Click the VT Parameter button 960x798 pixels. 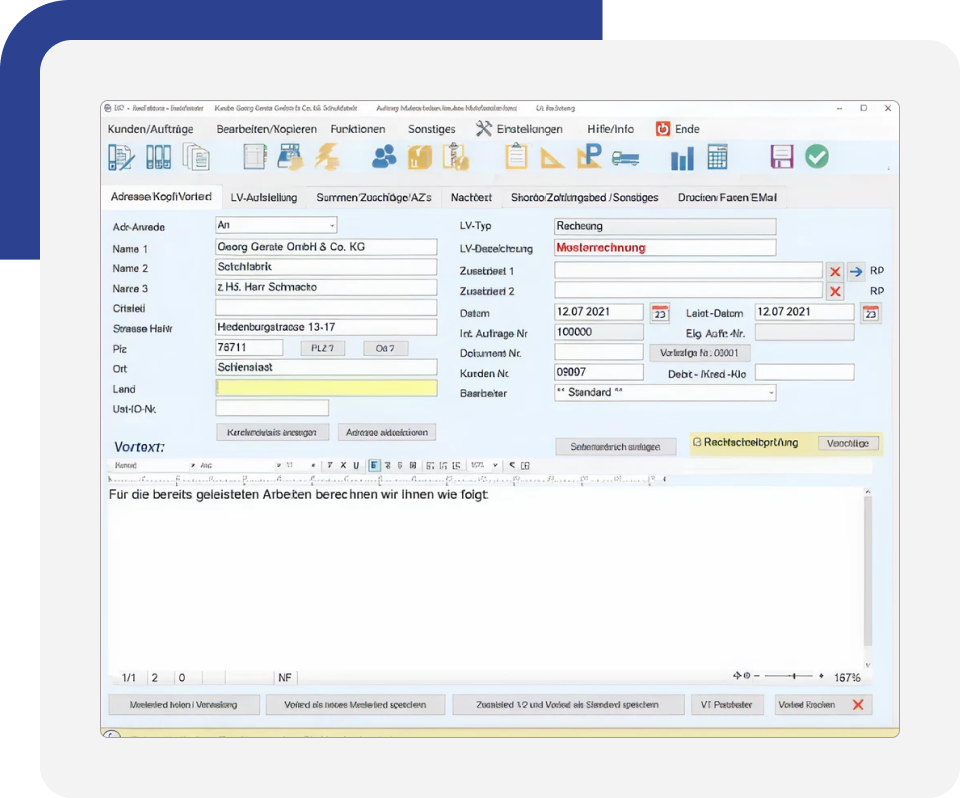pyautogui.click(x=727, y=705)
